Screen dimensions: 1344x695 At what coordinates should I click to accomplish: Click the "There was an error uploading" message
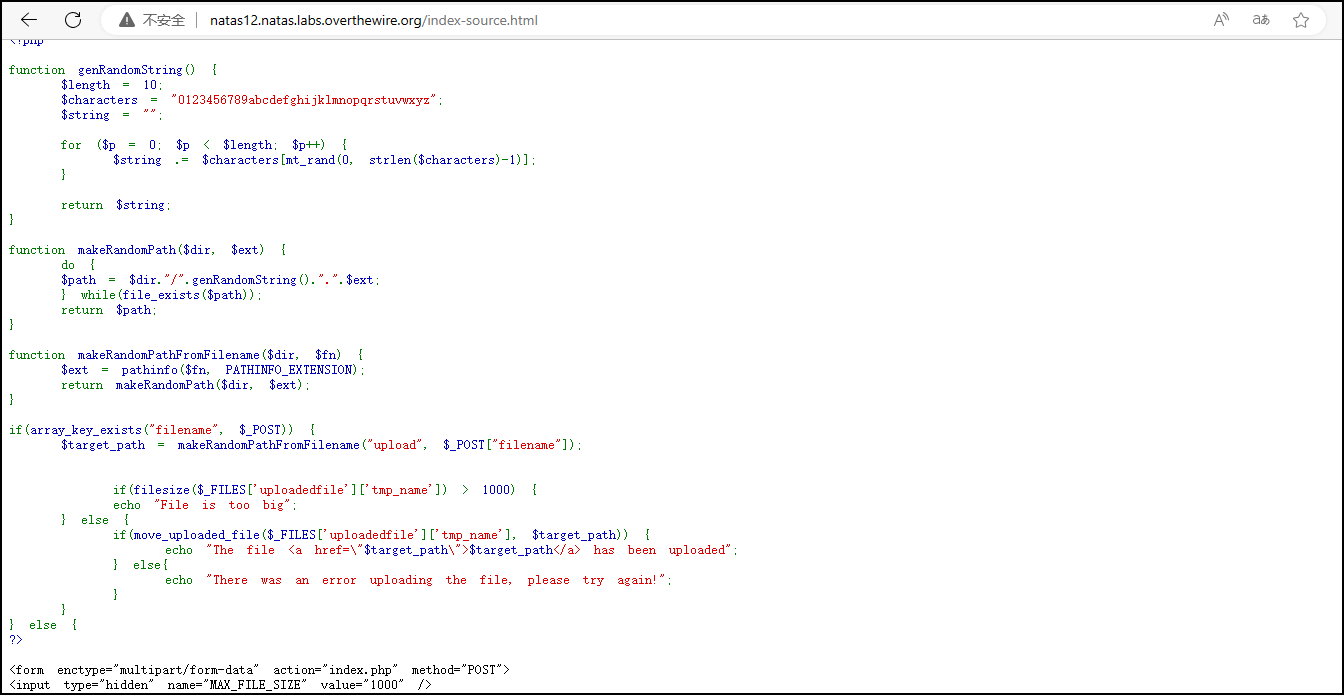(438, 580)
